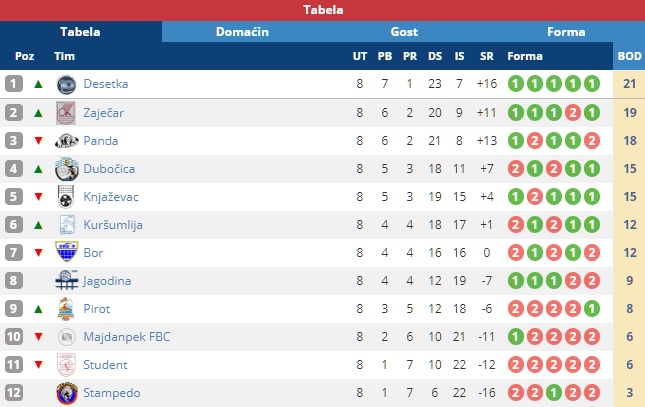This screenshot has width=645, height=407.
Task: Click the Dubočica volleyball logo
Action: (67, 169)
